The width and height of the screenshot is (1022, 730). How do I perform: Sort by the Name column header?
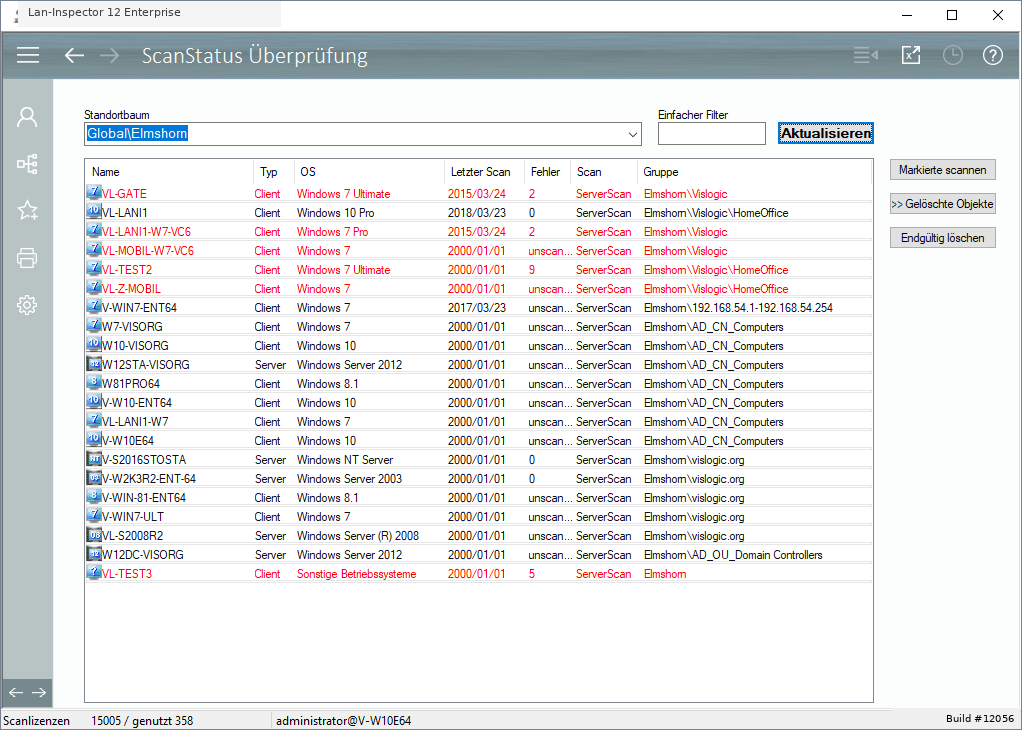[106, 172]
